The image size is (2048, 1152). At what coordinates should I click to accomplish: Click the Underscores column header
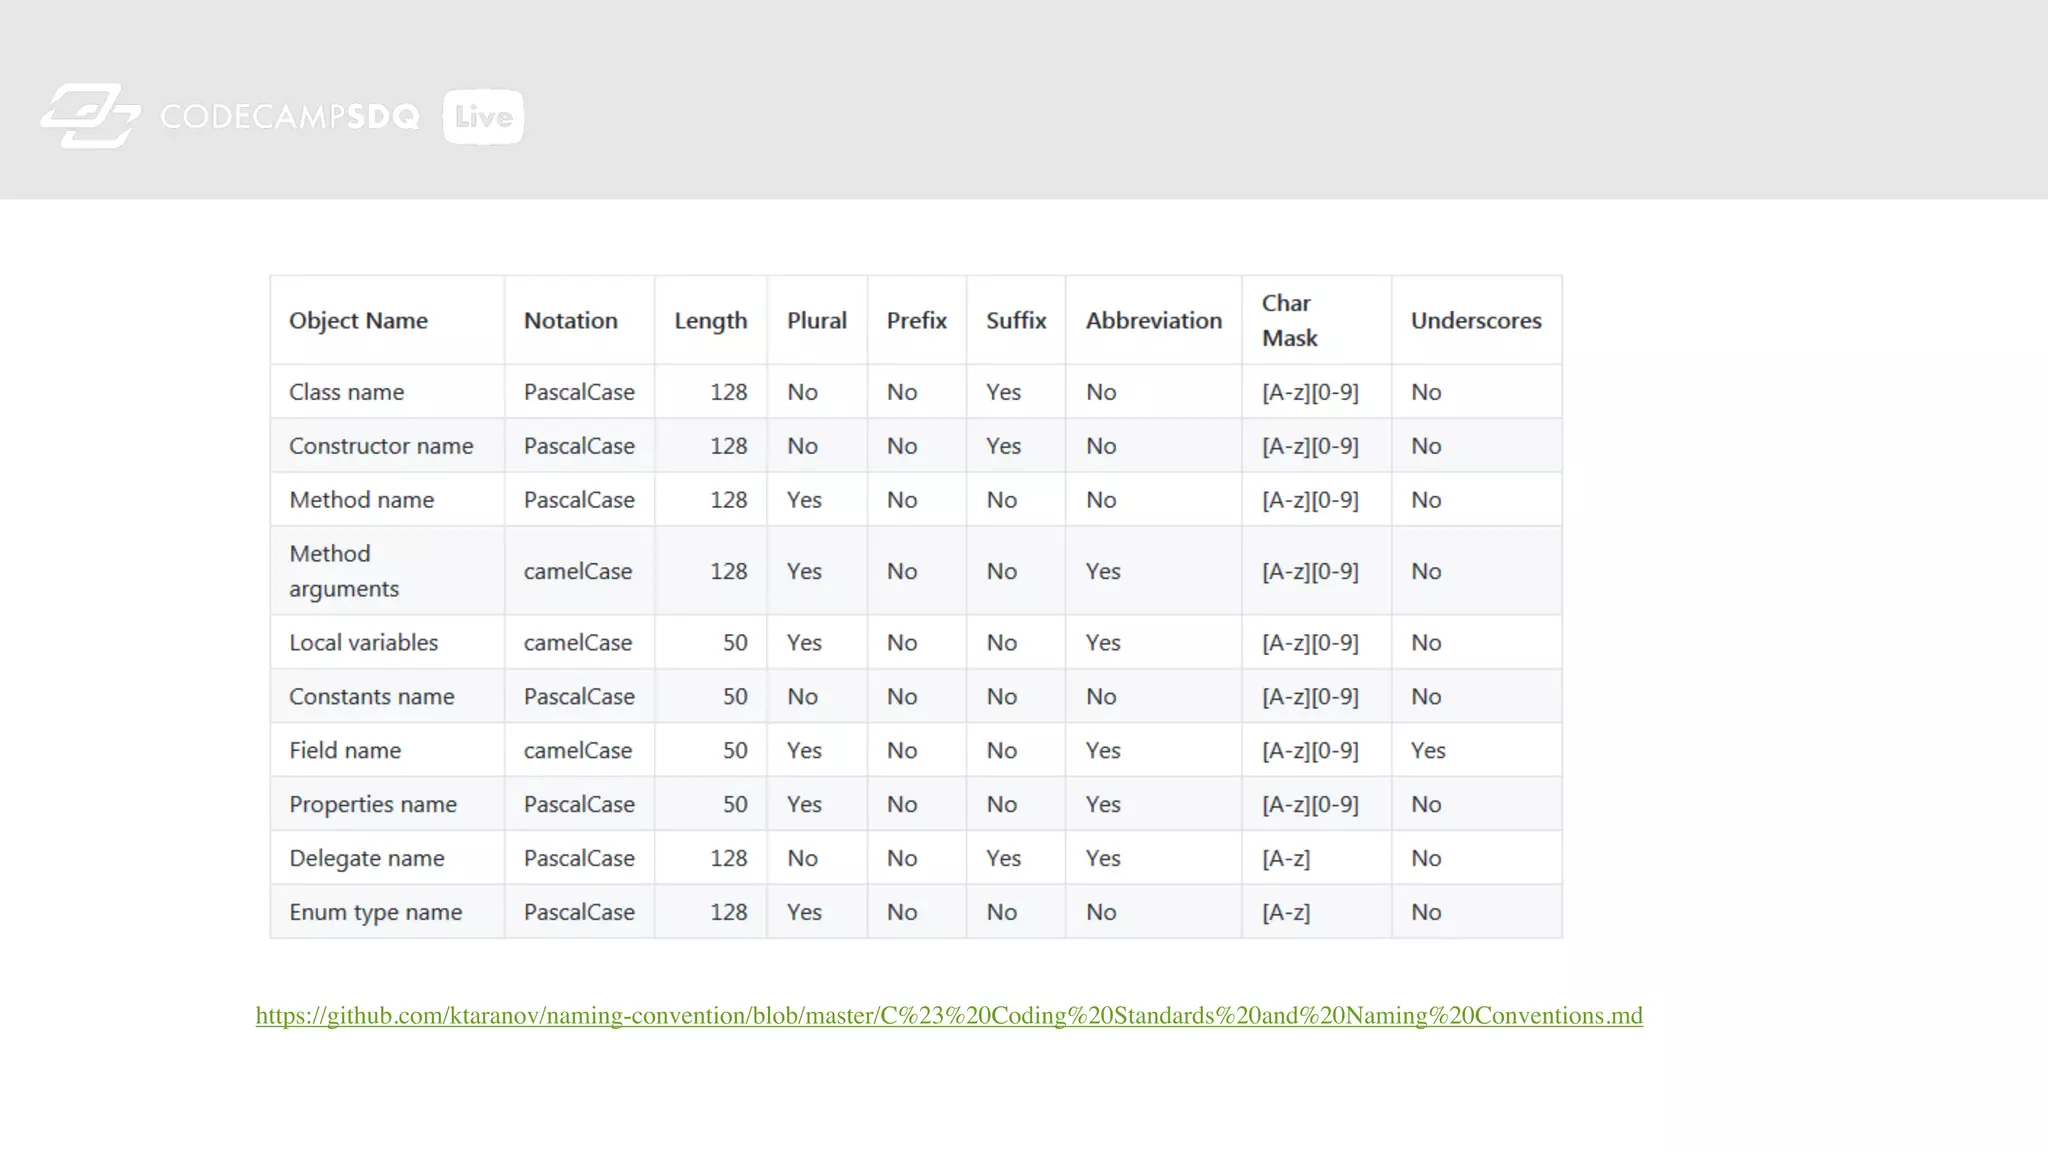1475,321
